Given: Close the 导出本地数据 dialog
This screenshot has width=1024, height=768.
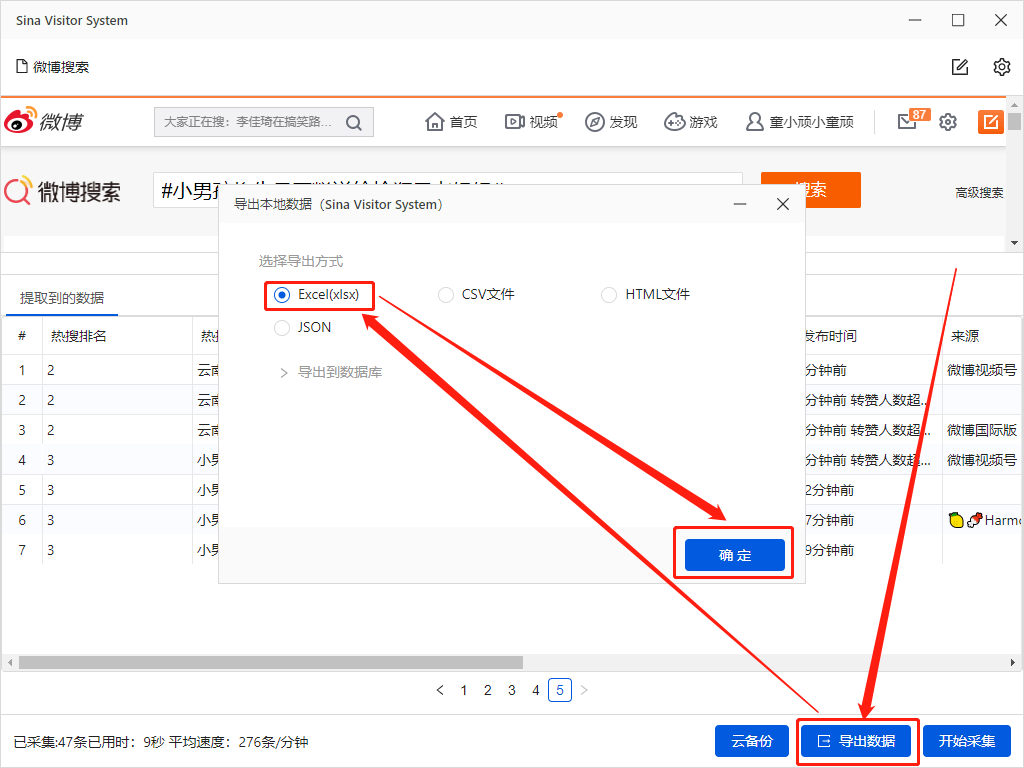Looking at the screenshot, I should click(x=783, y=204).
